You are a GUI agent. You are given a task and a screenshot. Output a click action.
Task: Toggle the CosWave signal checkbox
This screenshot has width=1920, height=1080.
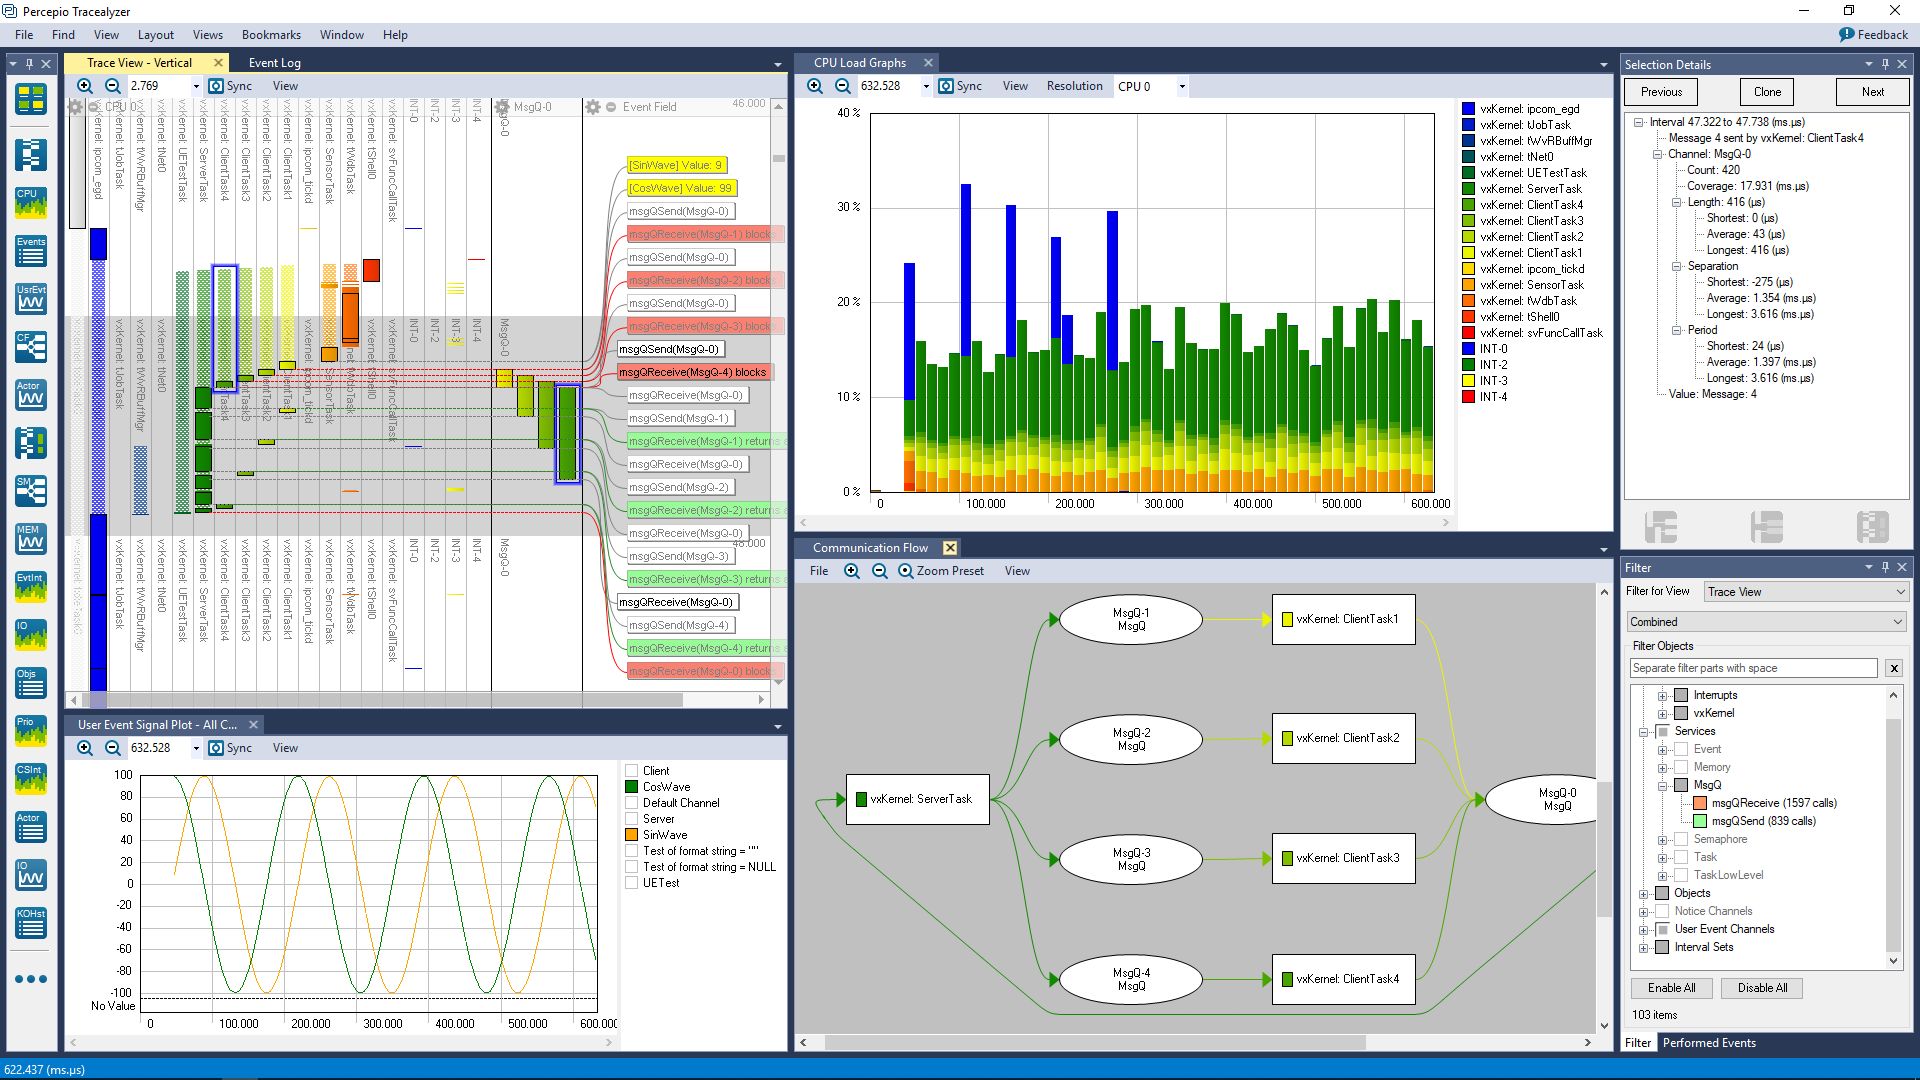pyautogui.click(x=631, y=787)
